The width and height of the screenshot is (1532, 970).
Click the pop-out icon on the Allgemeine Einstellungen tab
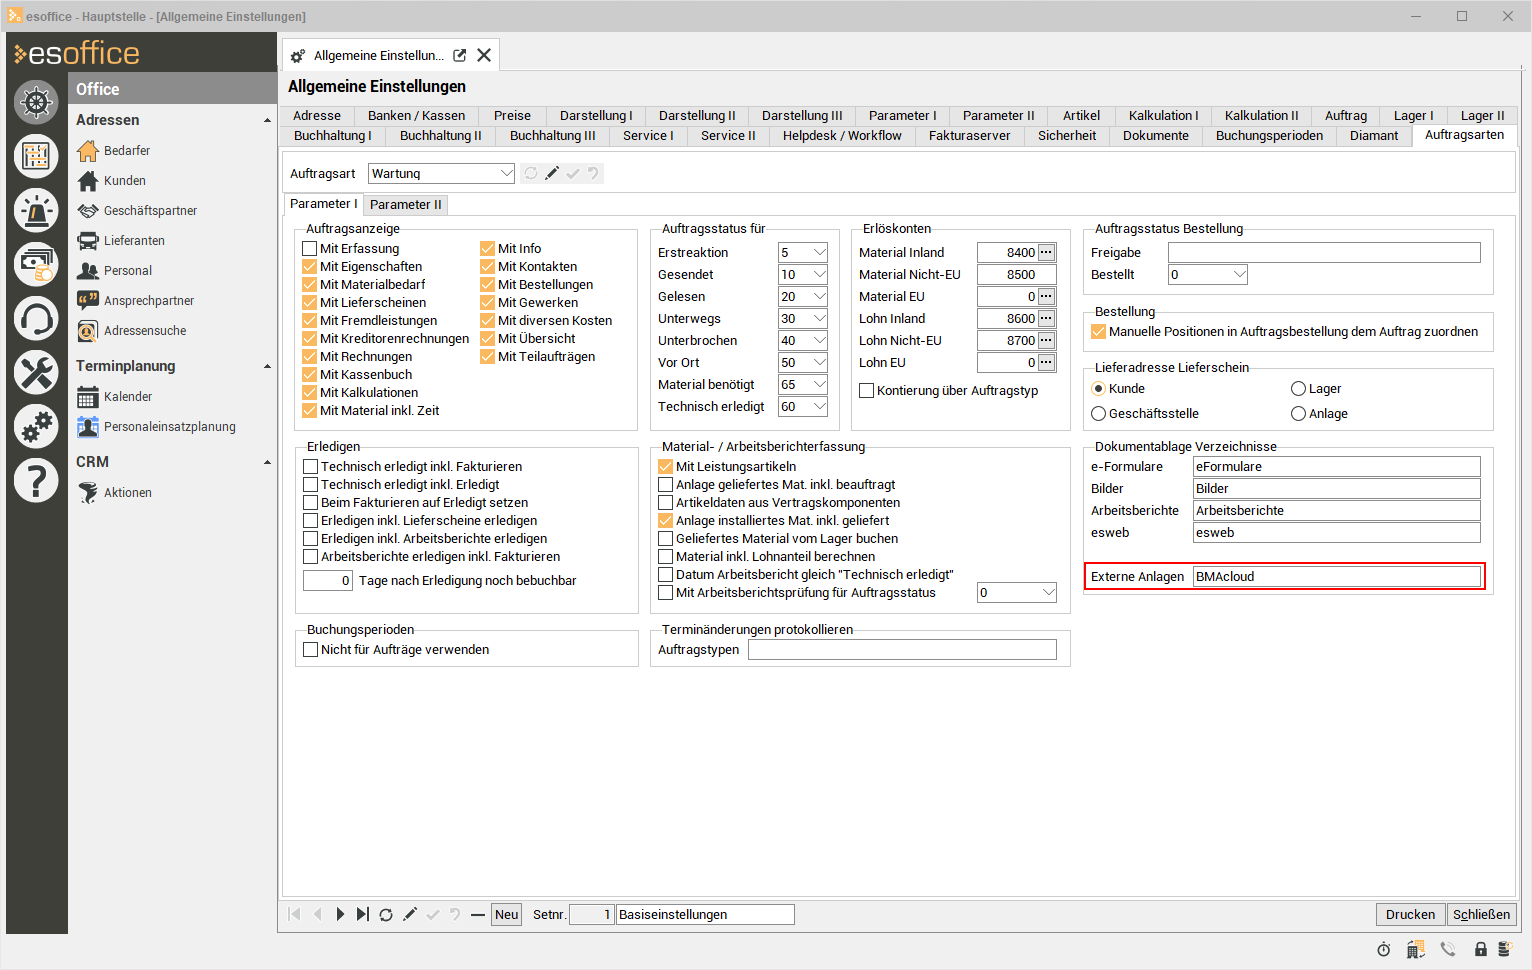point(460,56)
